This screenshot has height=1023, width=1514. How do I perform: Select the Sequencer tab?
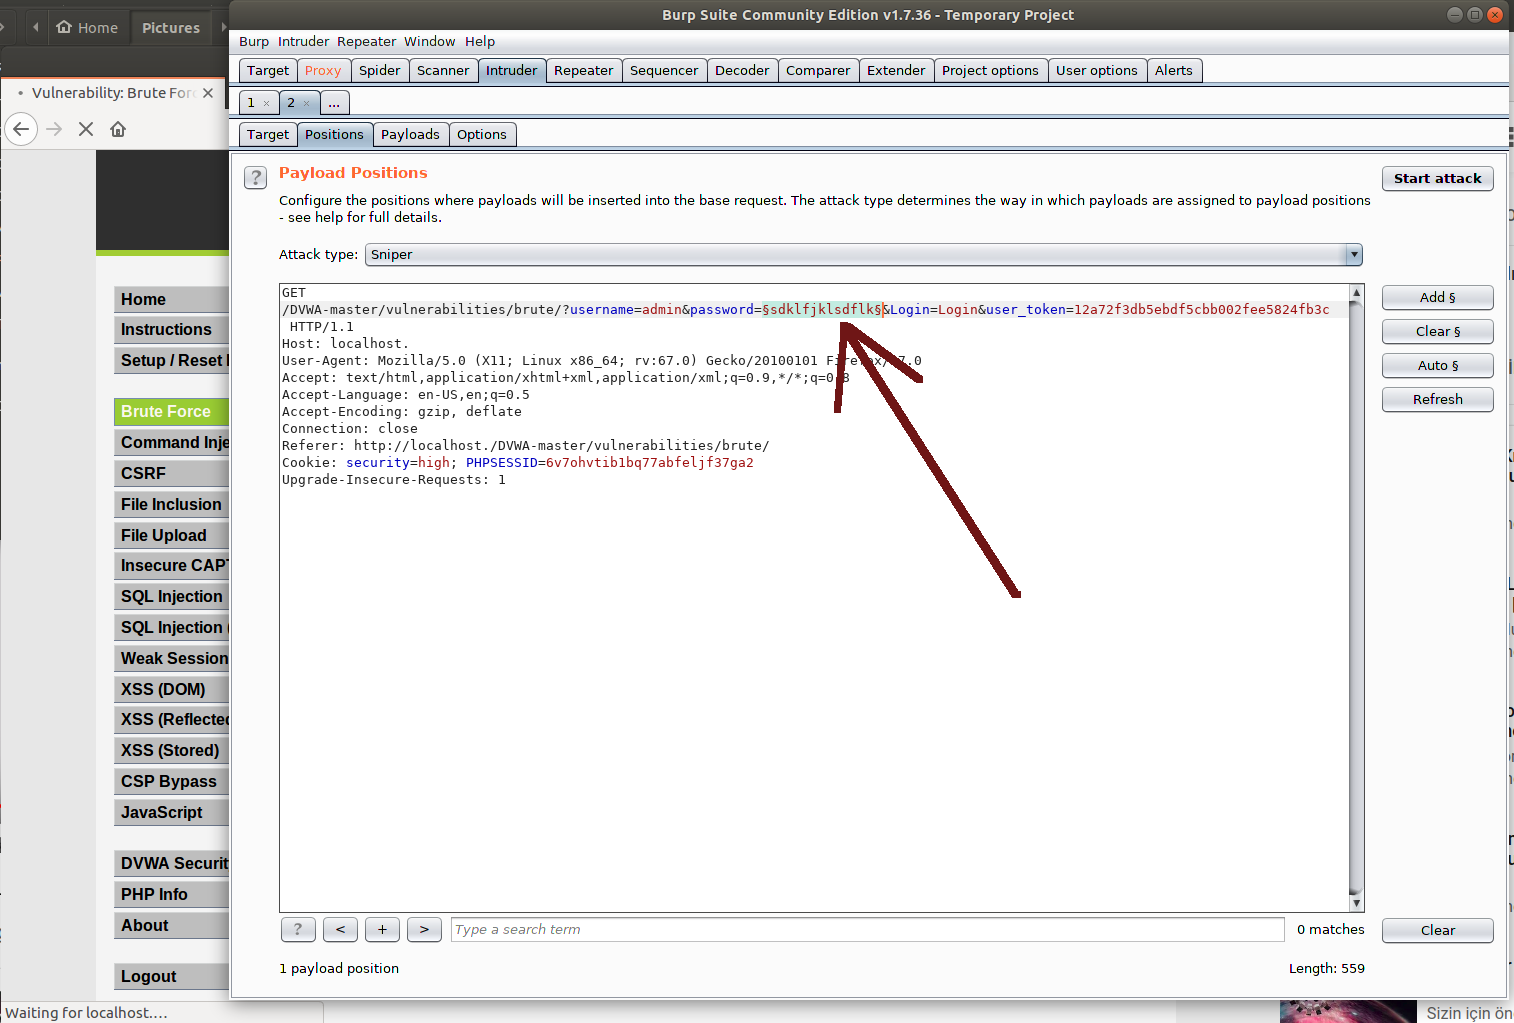(664, 70)
